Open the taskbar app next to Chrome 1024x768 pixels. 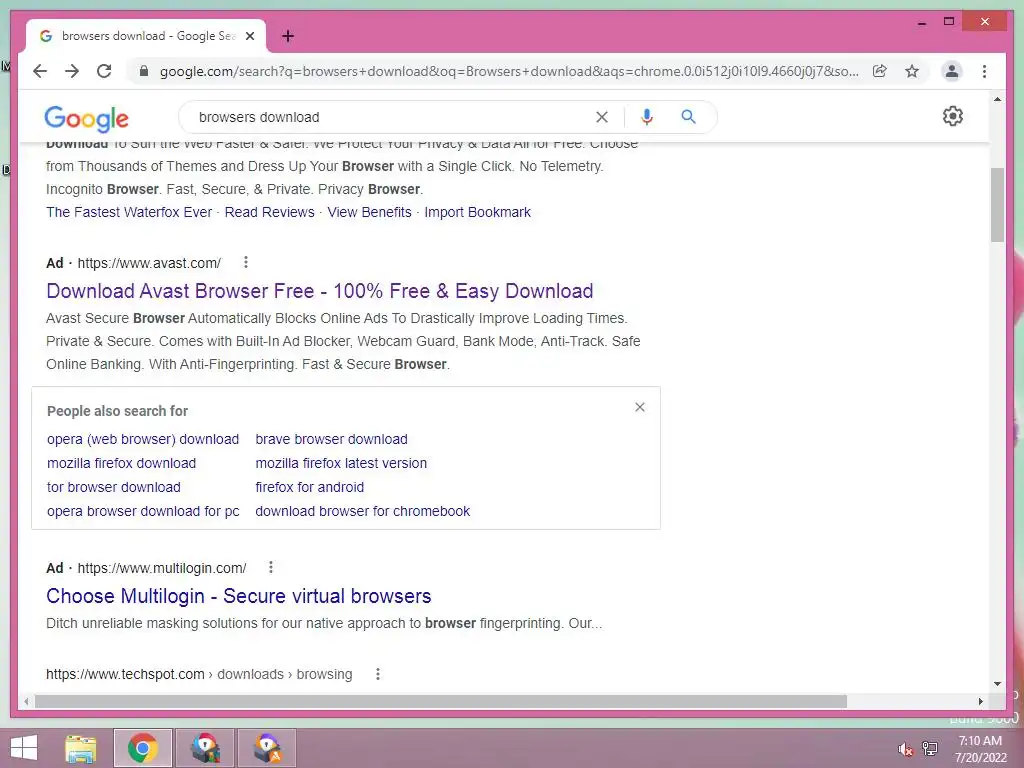pos(205,748)
